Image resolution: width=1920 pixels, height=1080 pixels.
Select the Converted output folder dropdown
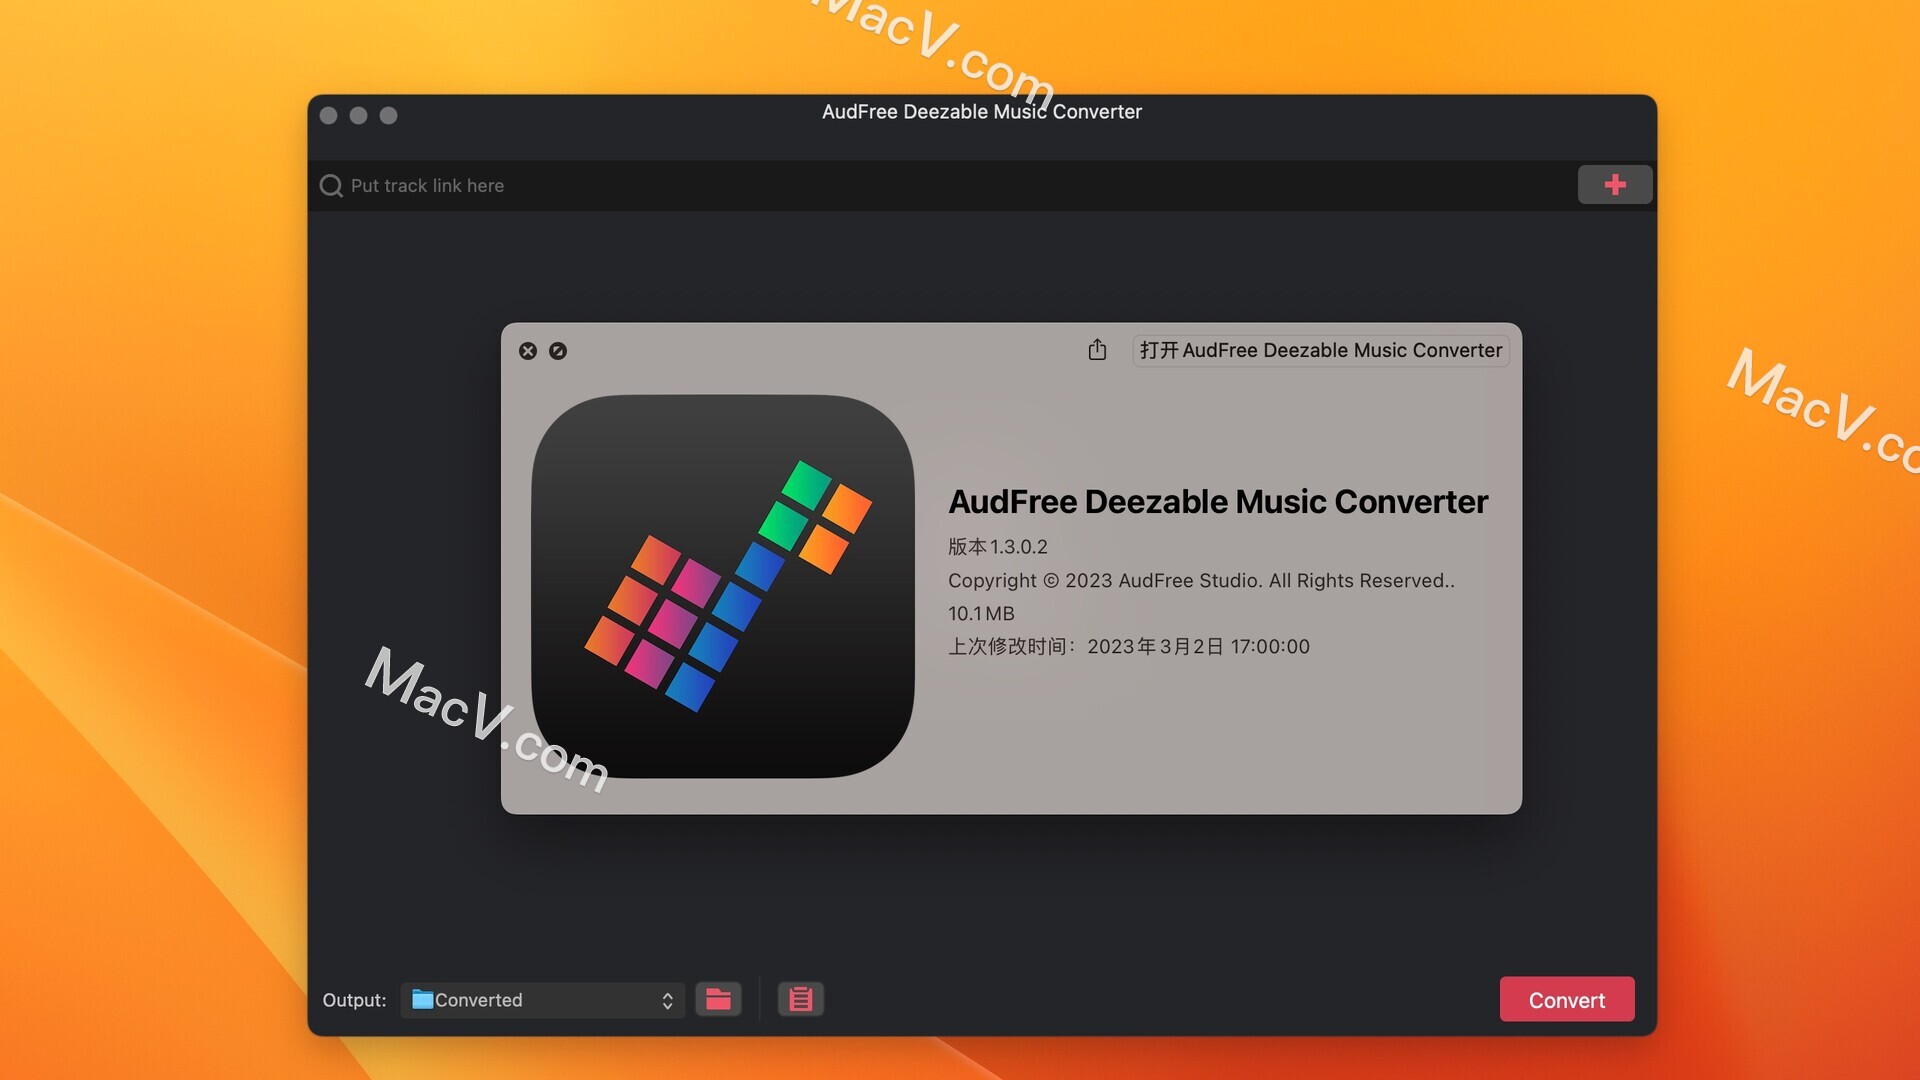coord(542,1000)
